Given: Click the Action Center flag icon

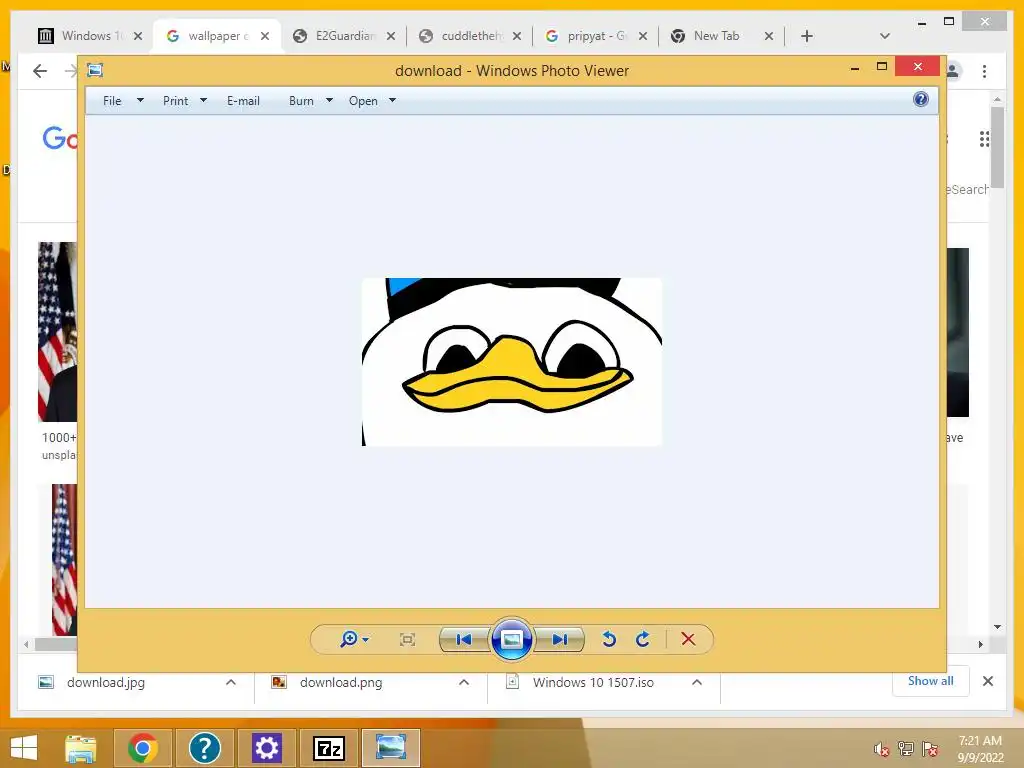Looking at the screenshot, I should pos(930,749).
